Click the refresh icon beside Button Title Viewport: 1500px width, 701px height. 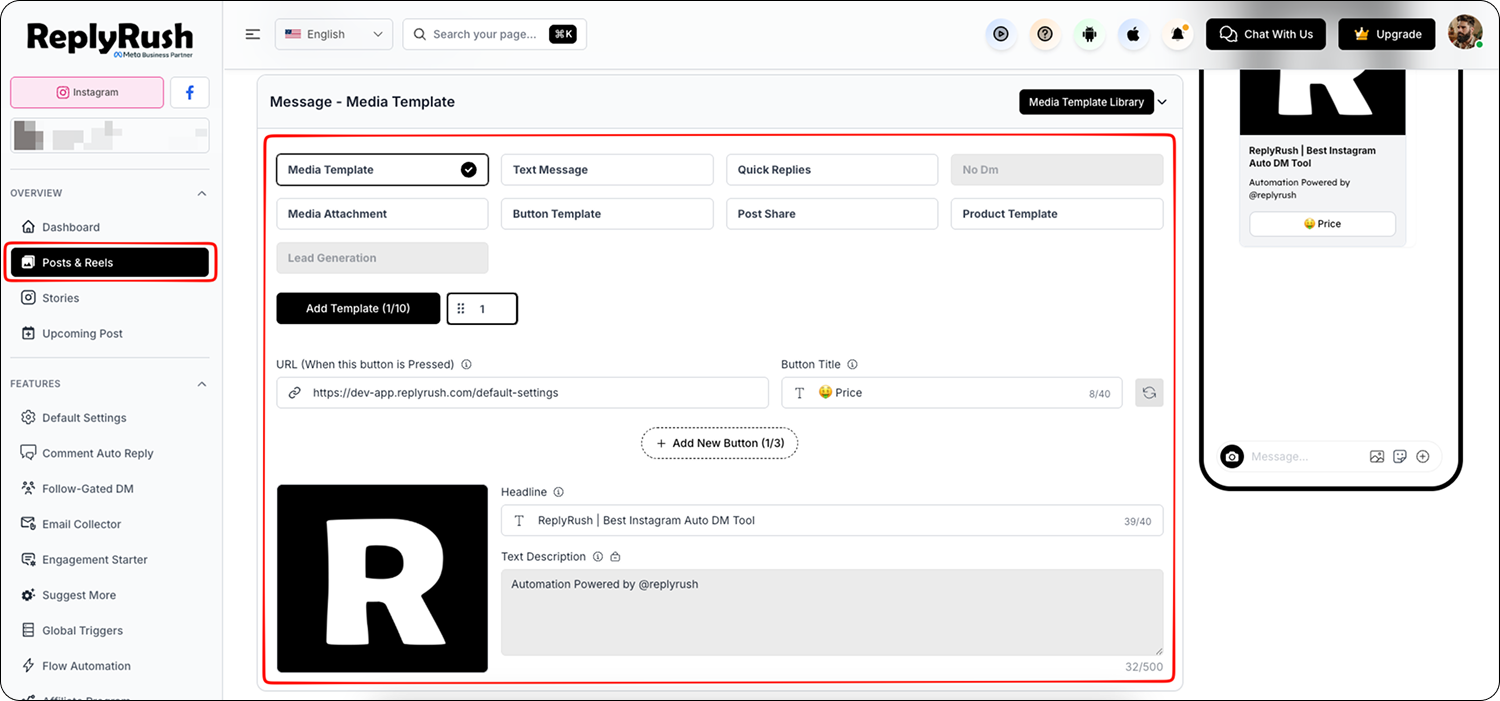pos(1149,393)
